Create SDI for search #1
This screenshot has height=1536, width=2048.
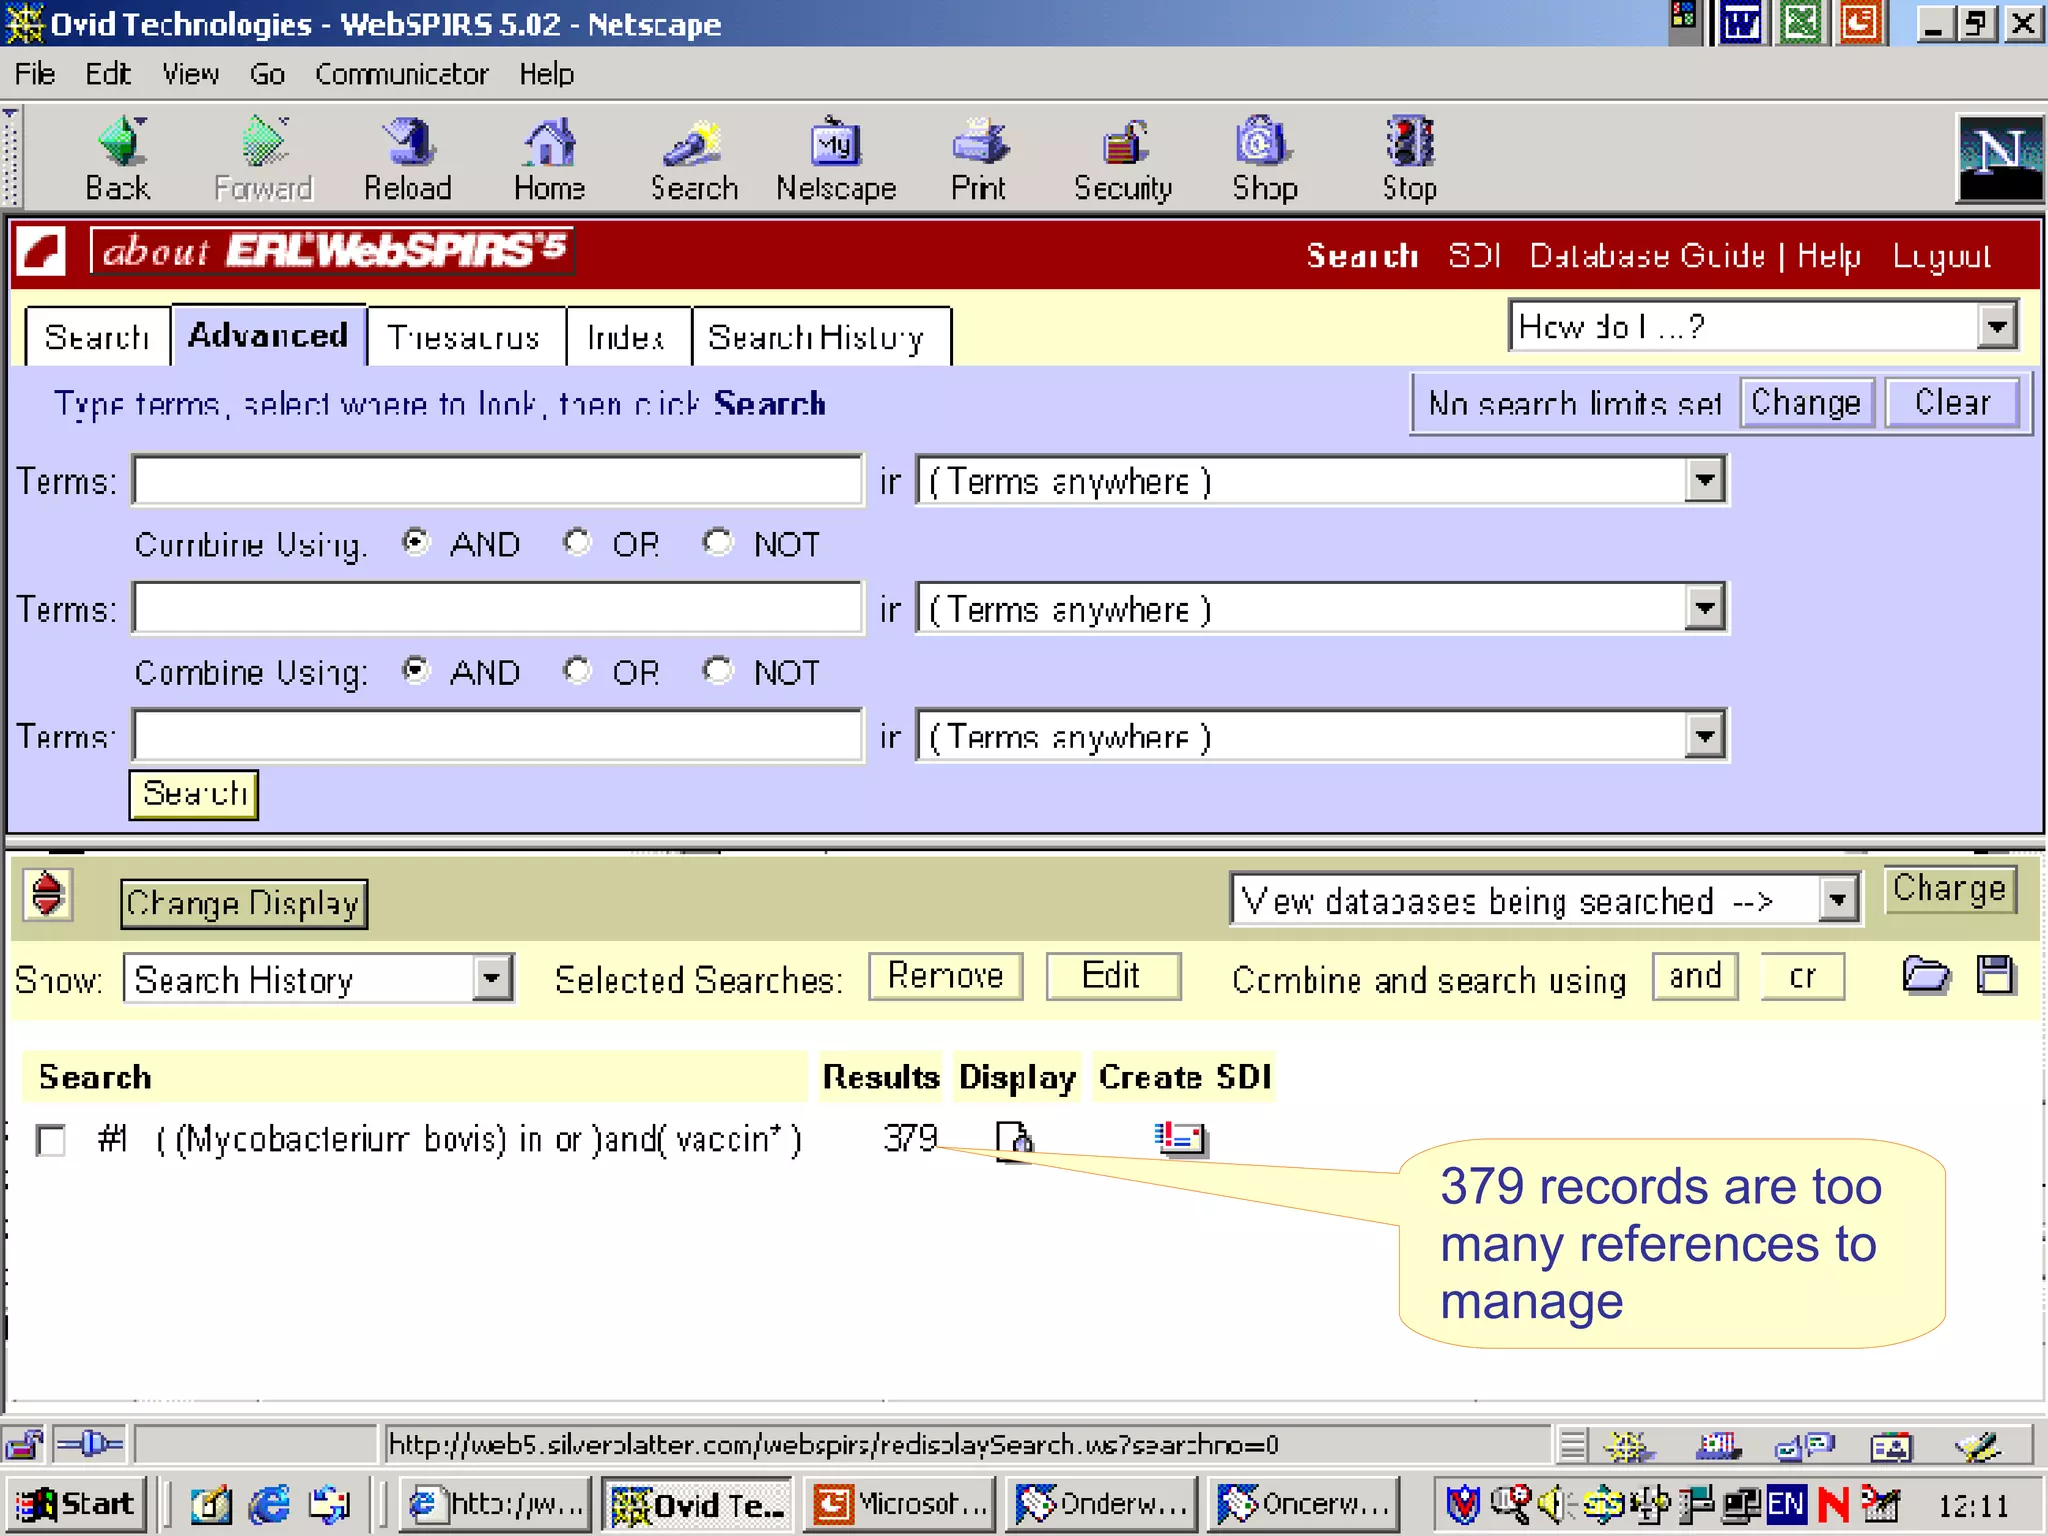point(1181,1138)
